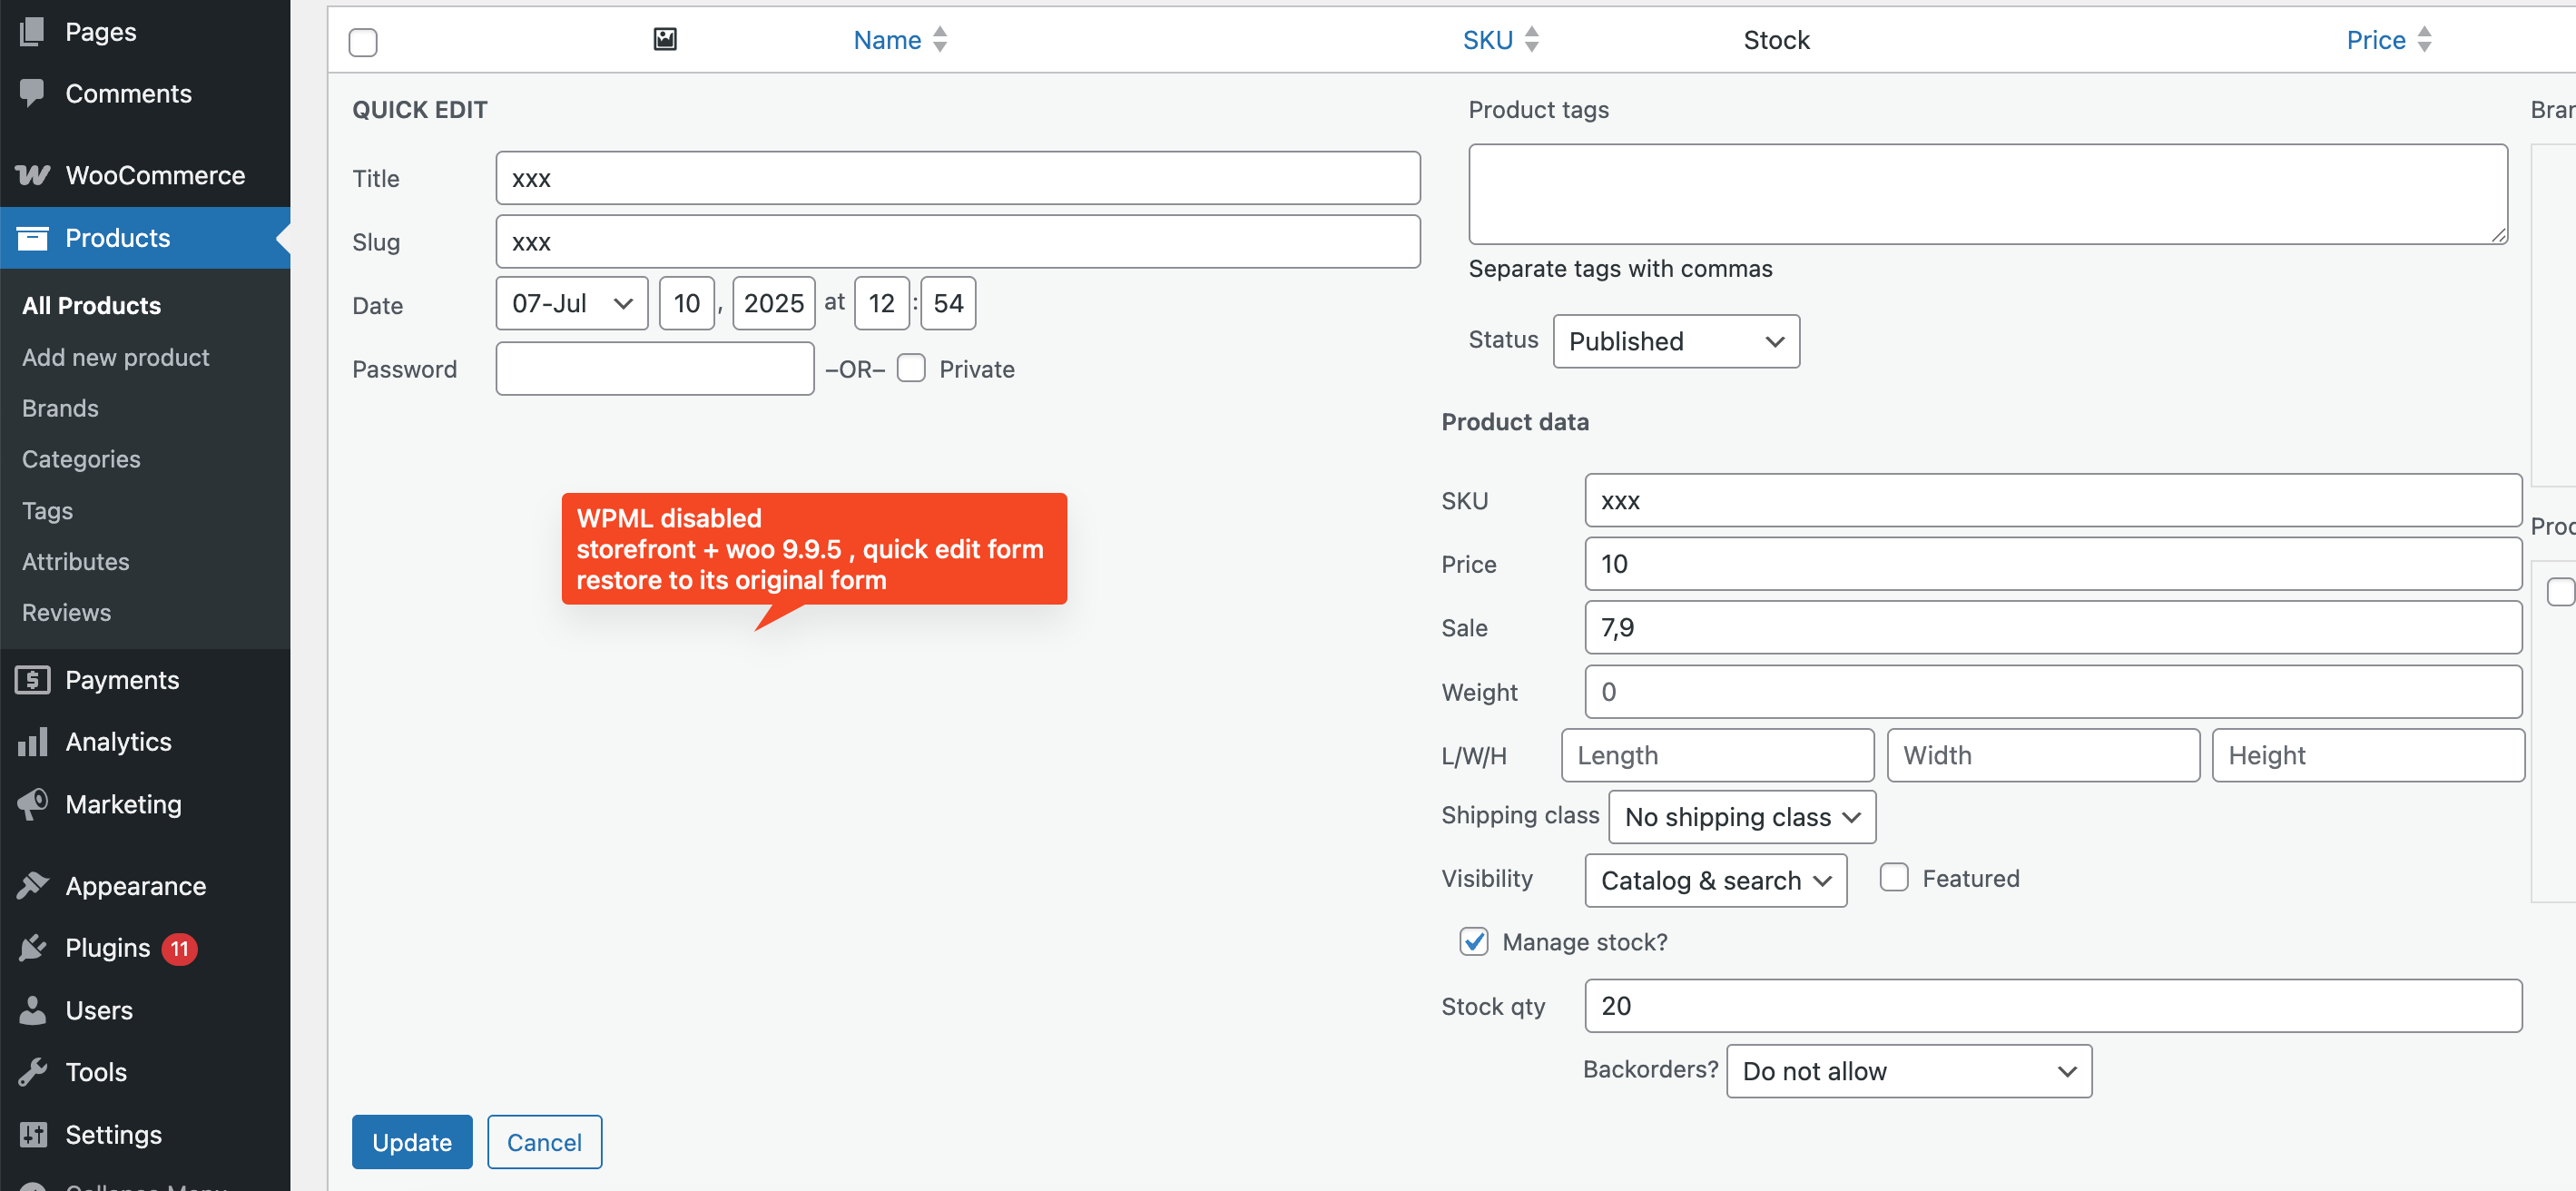Sort products by Price column link

[2376, 39]
